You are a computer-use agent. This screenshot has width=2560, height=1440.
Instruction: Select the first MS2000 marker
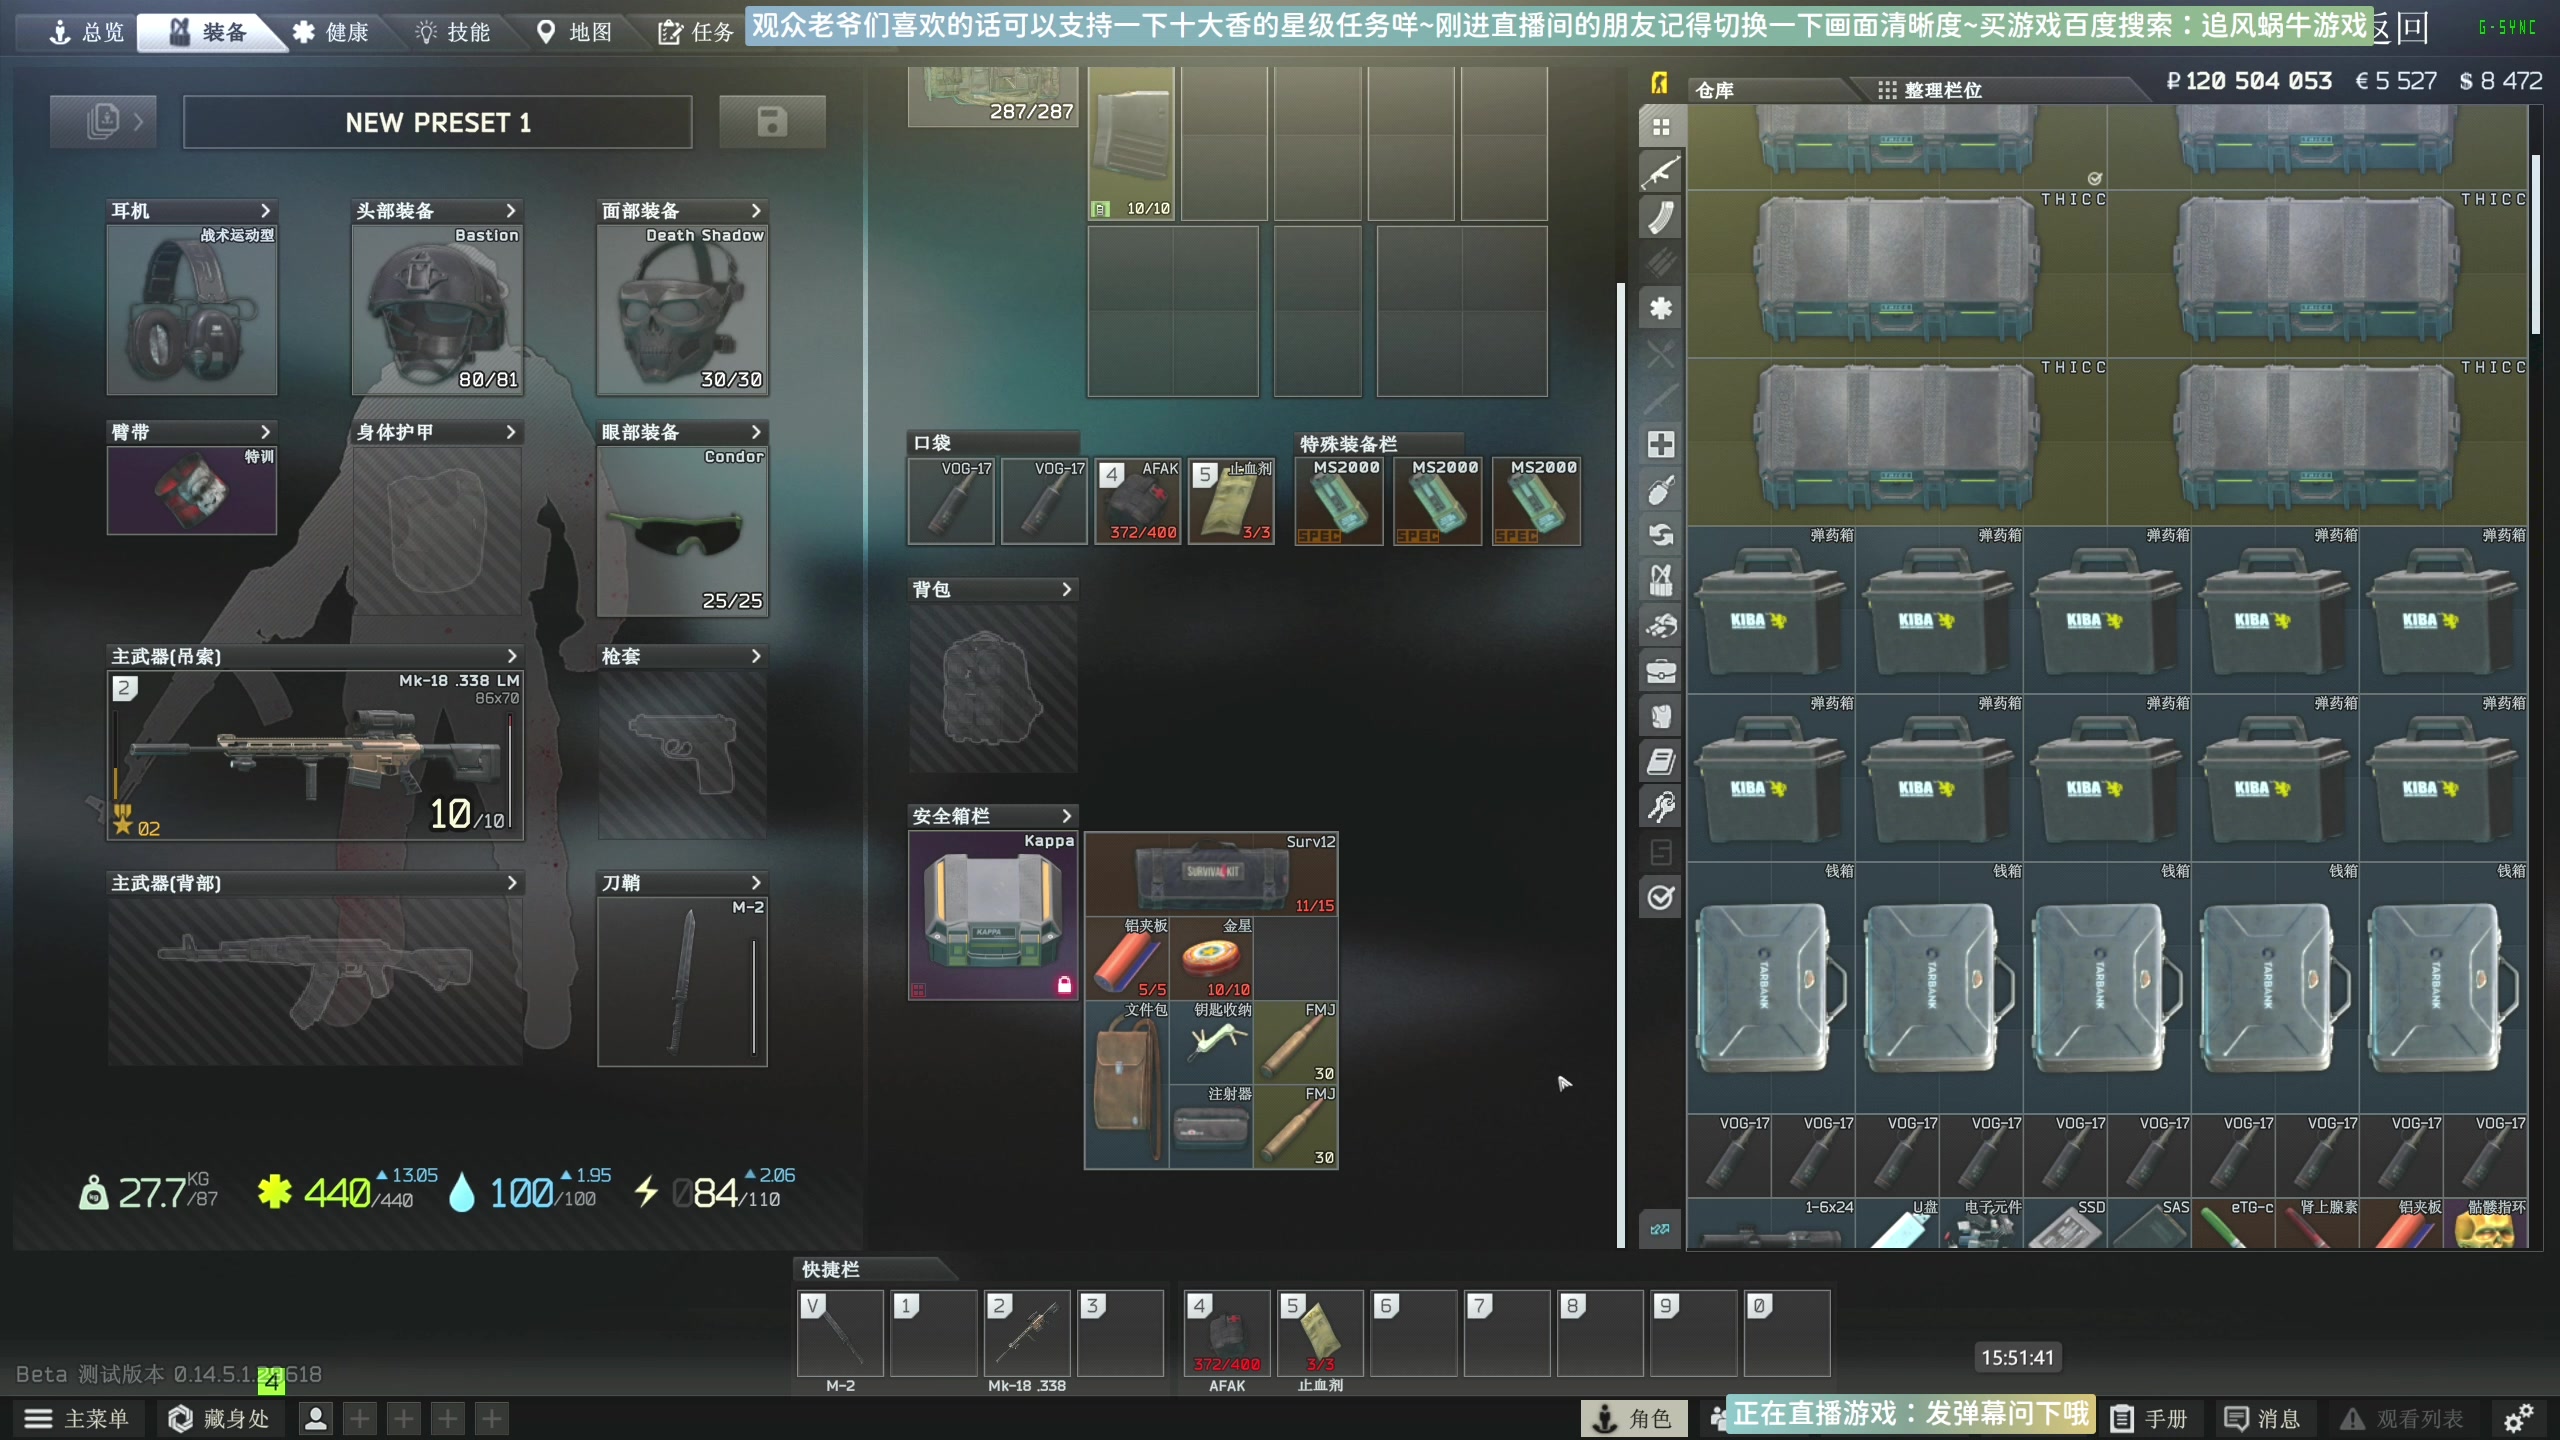pos(1339,501)
